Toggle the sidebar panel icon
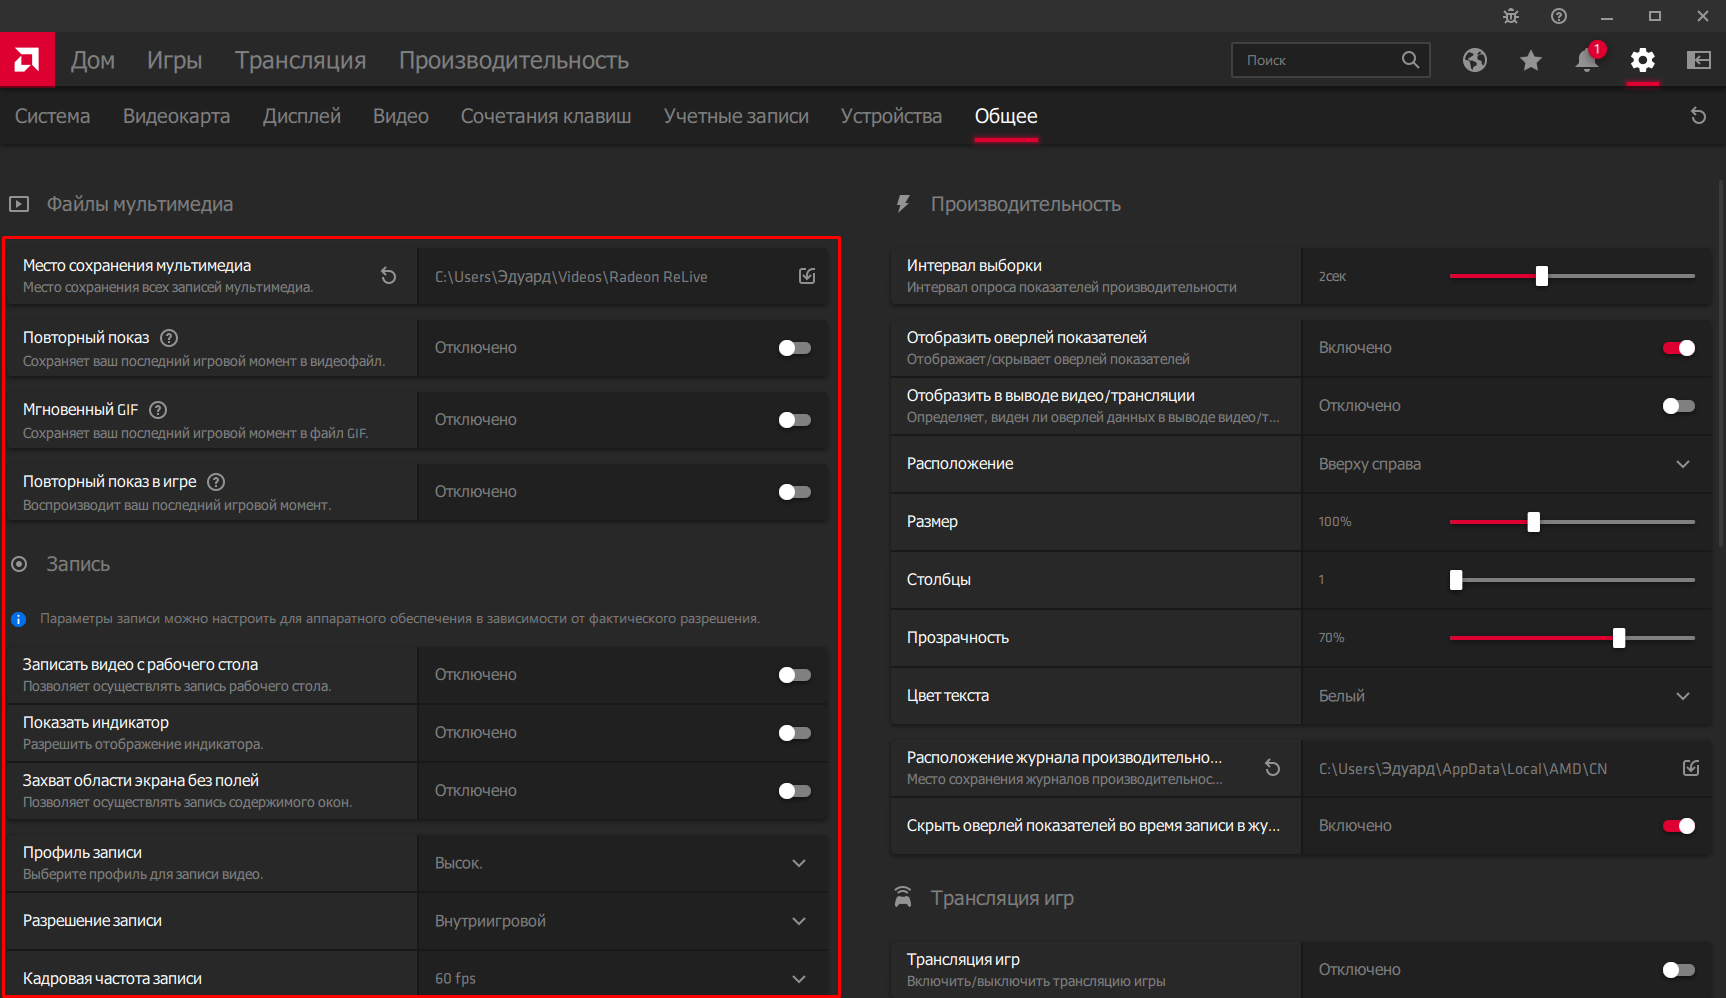The width and height of the screenshot is (1726, 998). pos(1698,60)
